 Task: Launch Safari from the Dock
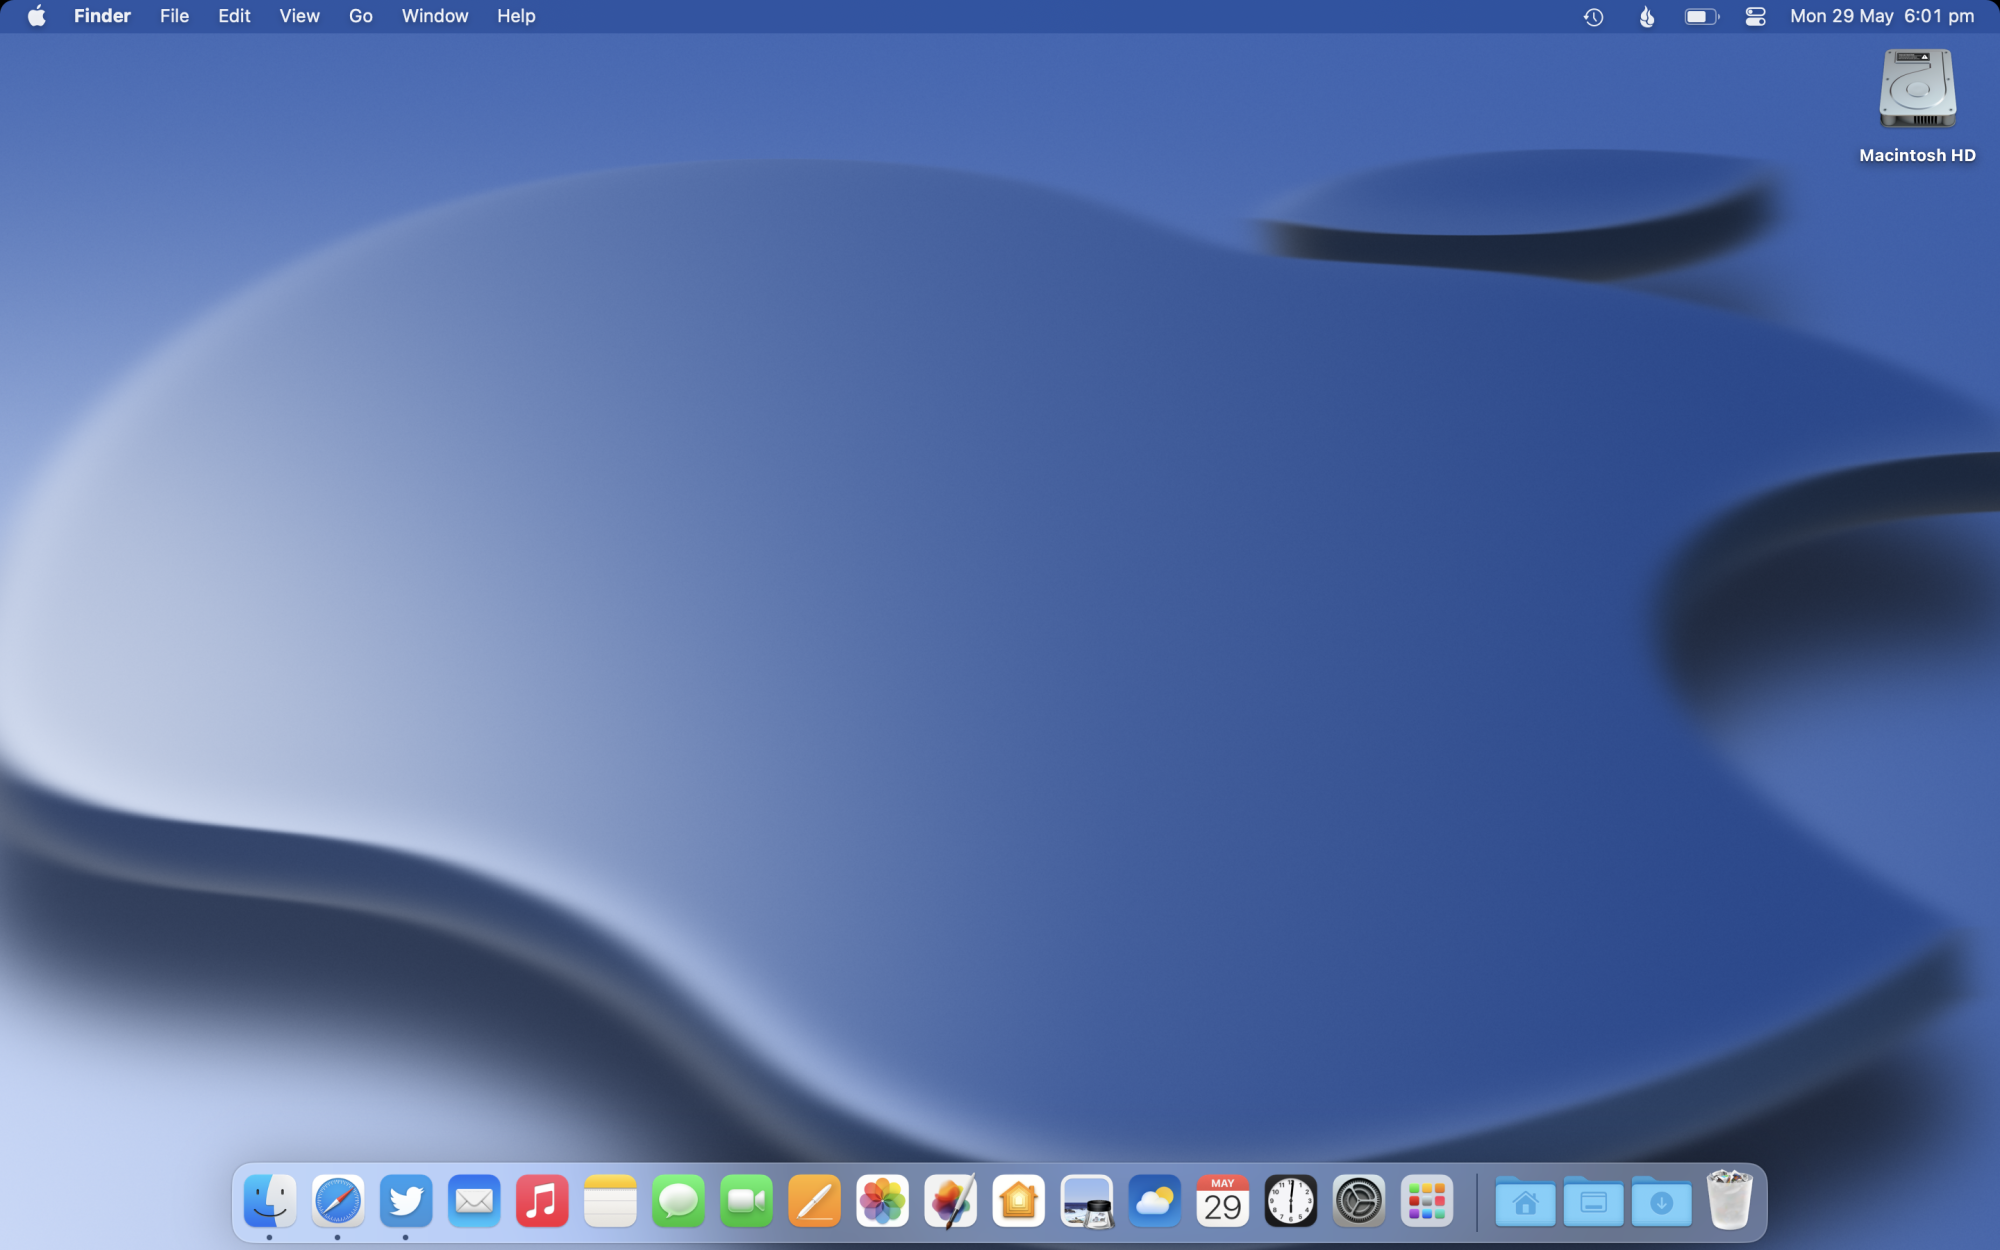pos(338,1201)
